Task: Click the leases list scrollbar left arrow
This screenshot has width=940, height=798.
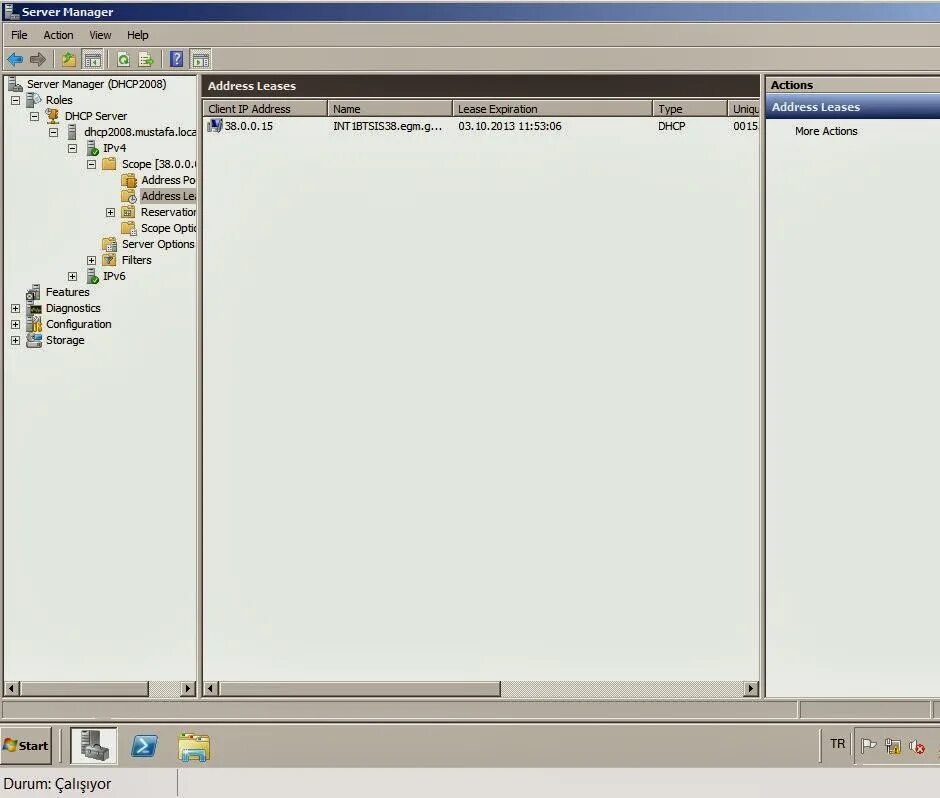Action: pyautogui.click(x=210, y=688)
